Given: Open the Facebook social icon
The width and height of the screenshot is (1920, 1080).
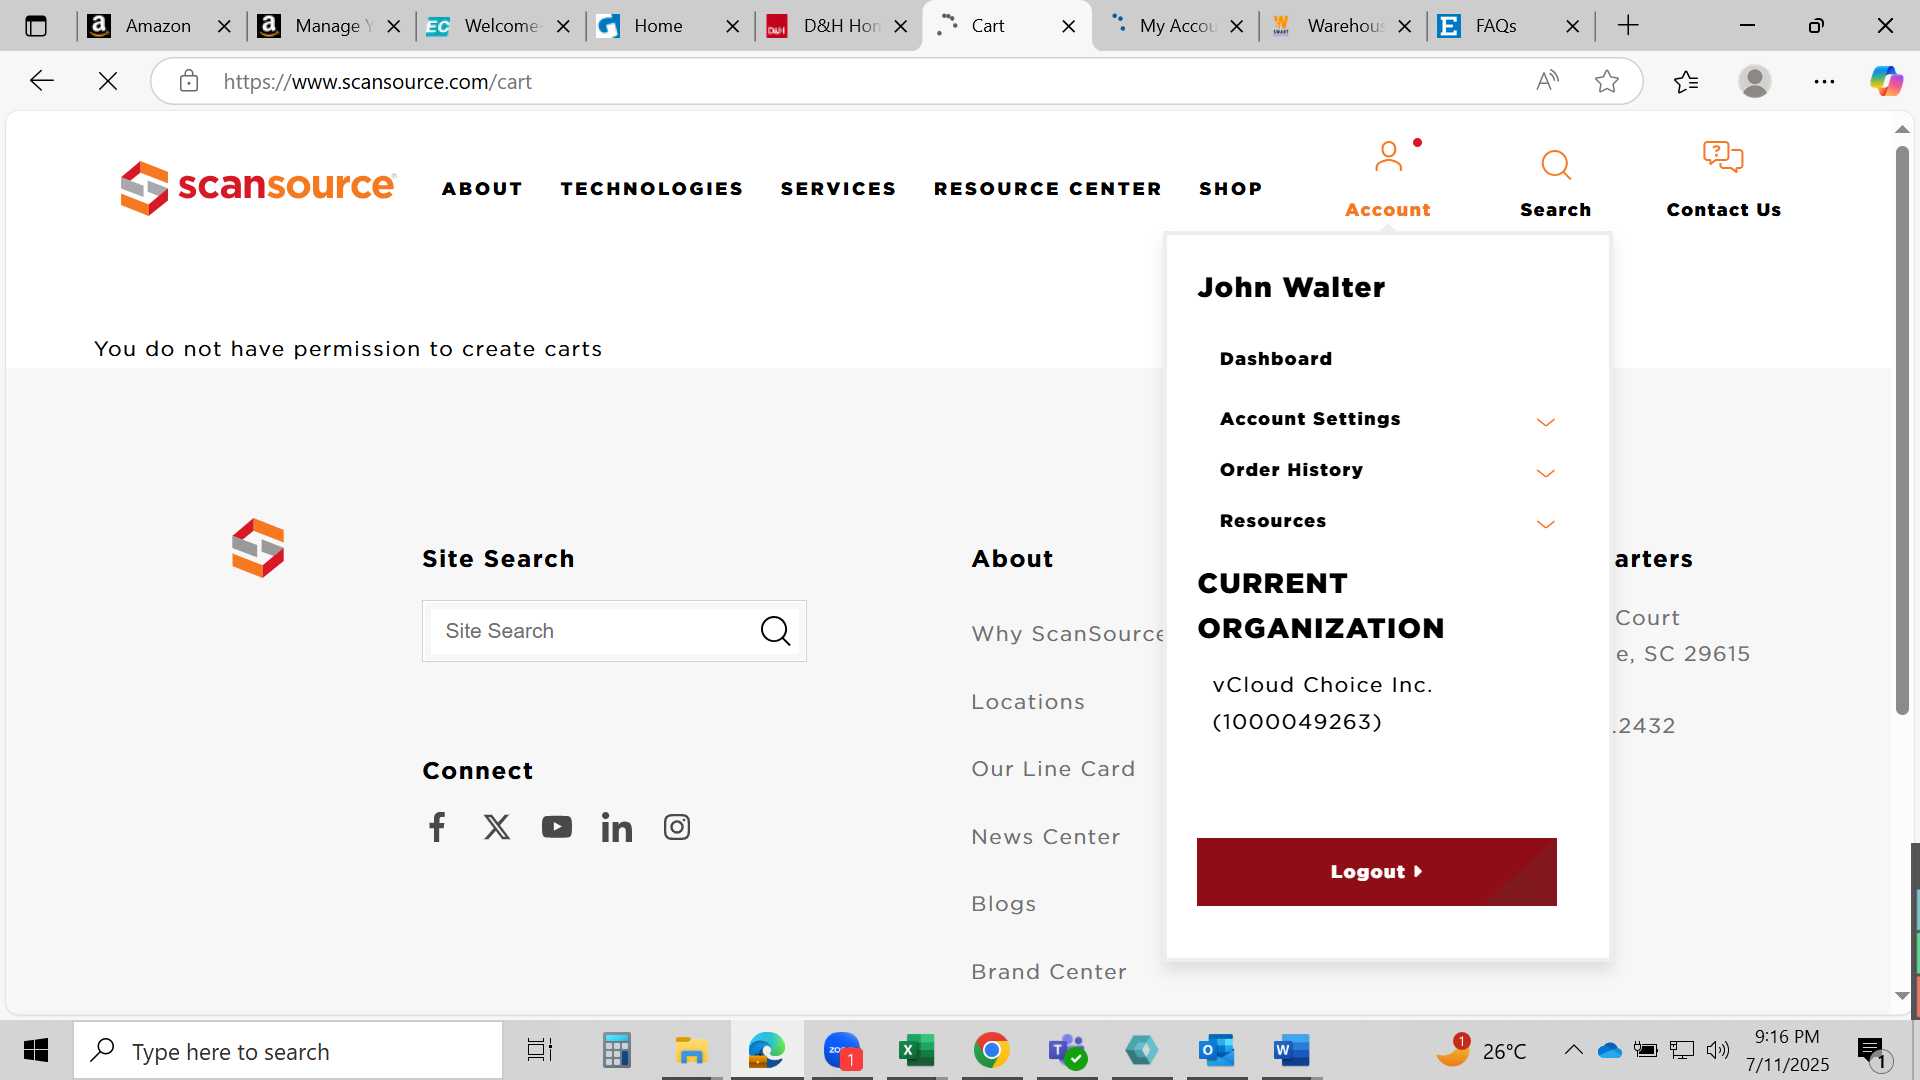Looking at the screenshot, I should pyautogui.click(x=437, y=827).
